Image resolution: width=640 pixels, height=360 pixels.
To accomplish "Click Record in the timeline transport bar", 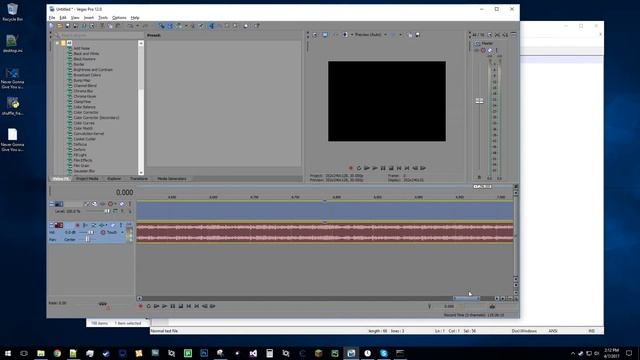I will pos(140,306).
